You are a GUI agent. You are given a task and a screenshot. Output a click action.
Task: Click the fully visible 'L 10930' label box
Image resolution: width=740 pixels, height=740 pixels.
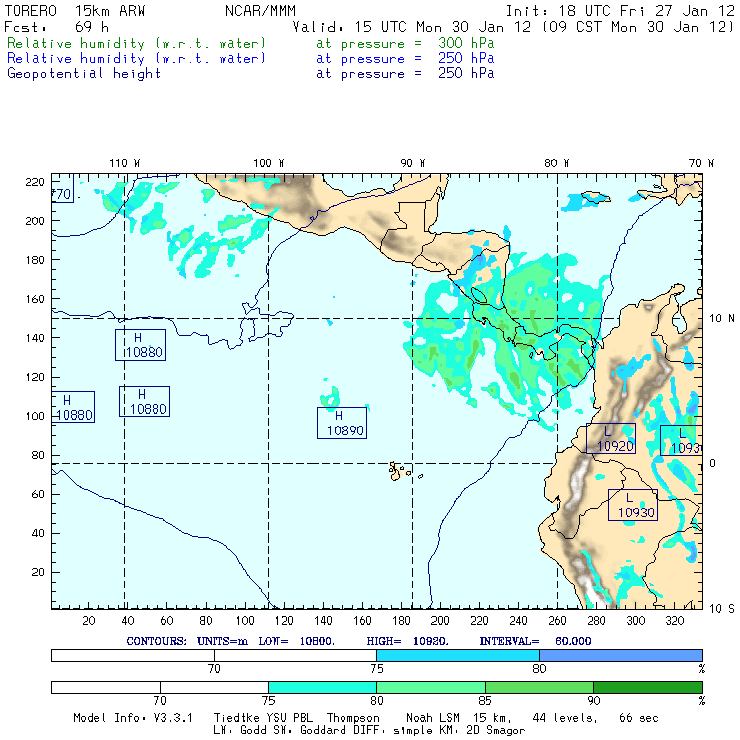point(632,505)
